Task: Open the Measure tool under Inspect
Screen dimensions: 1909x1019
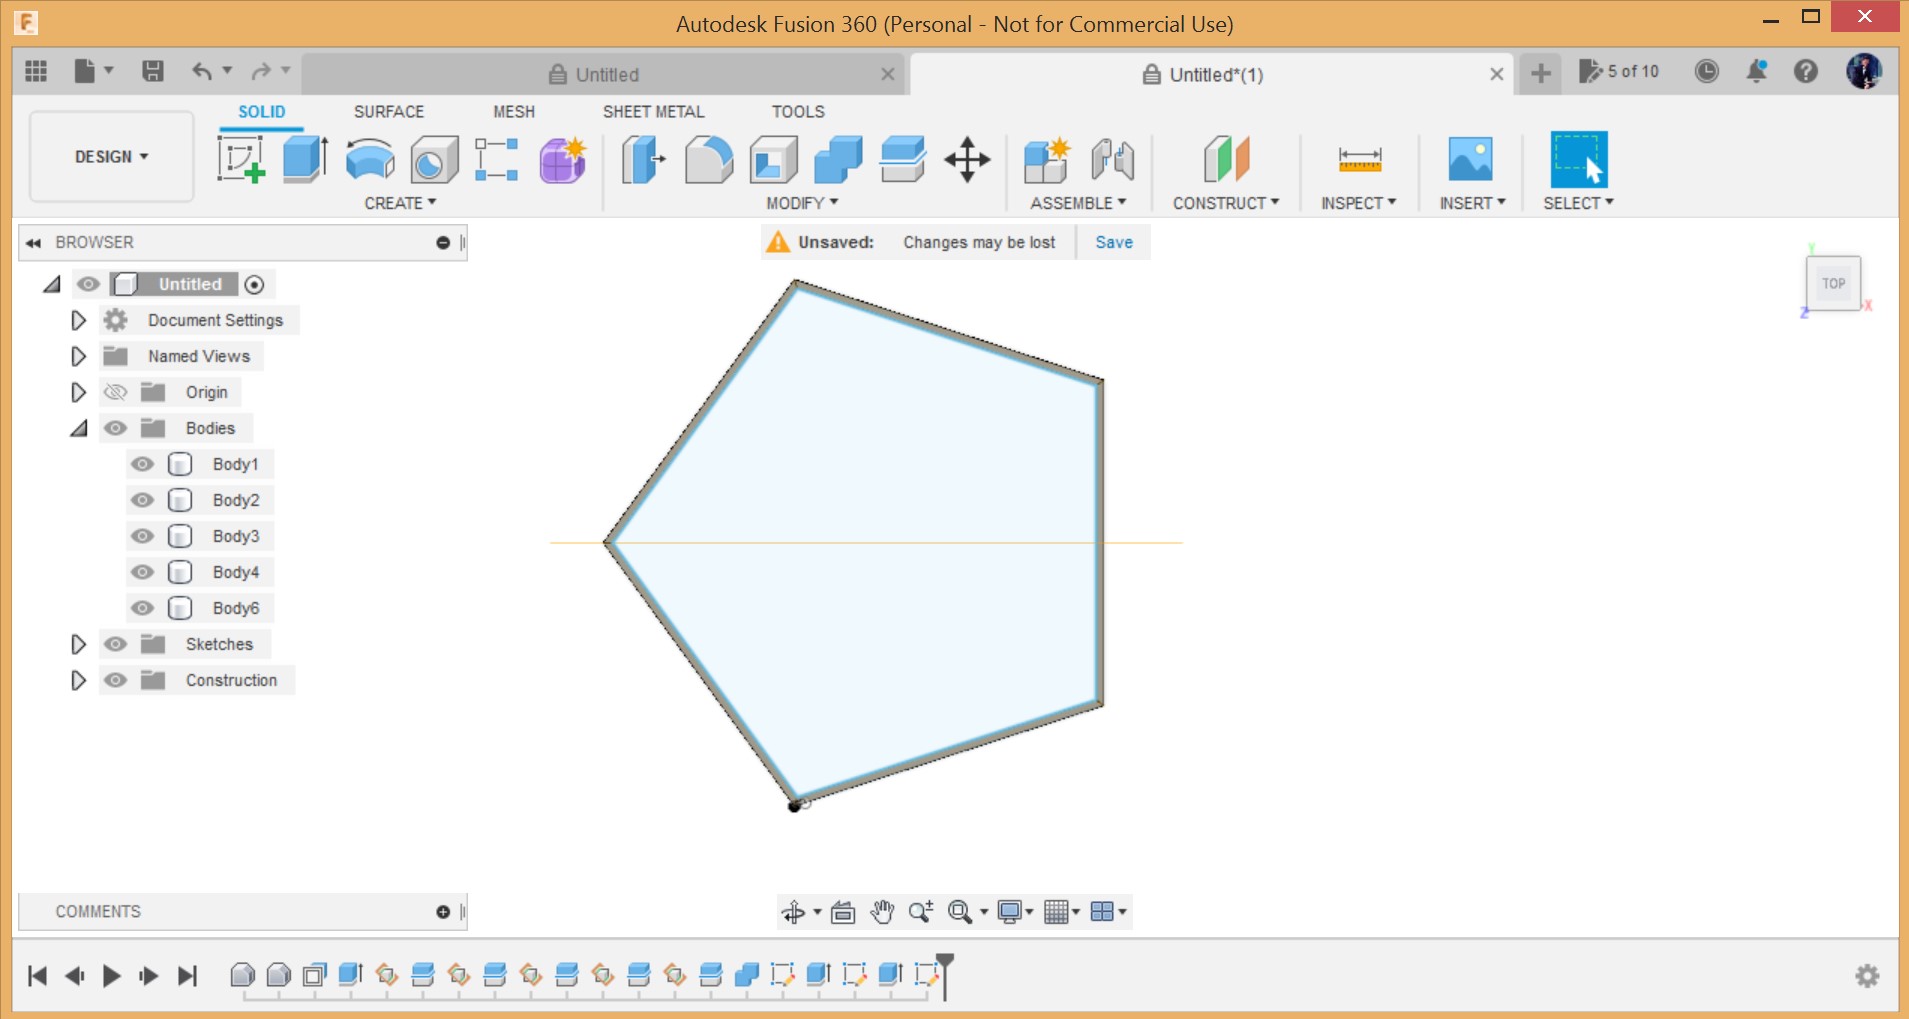Action: tap(1358, 160)
